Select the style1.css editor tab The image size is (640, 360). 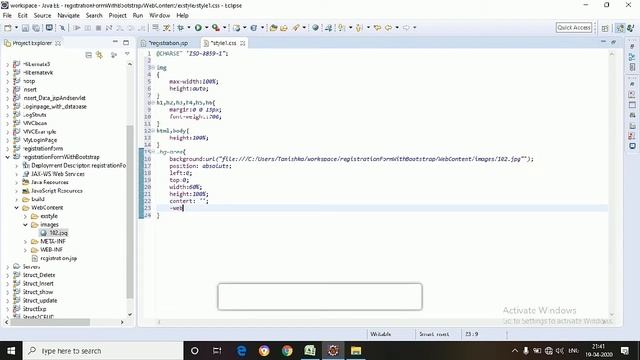(224, 43)
